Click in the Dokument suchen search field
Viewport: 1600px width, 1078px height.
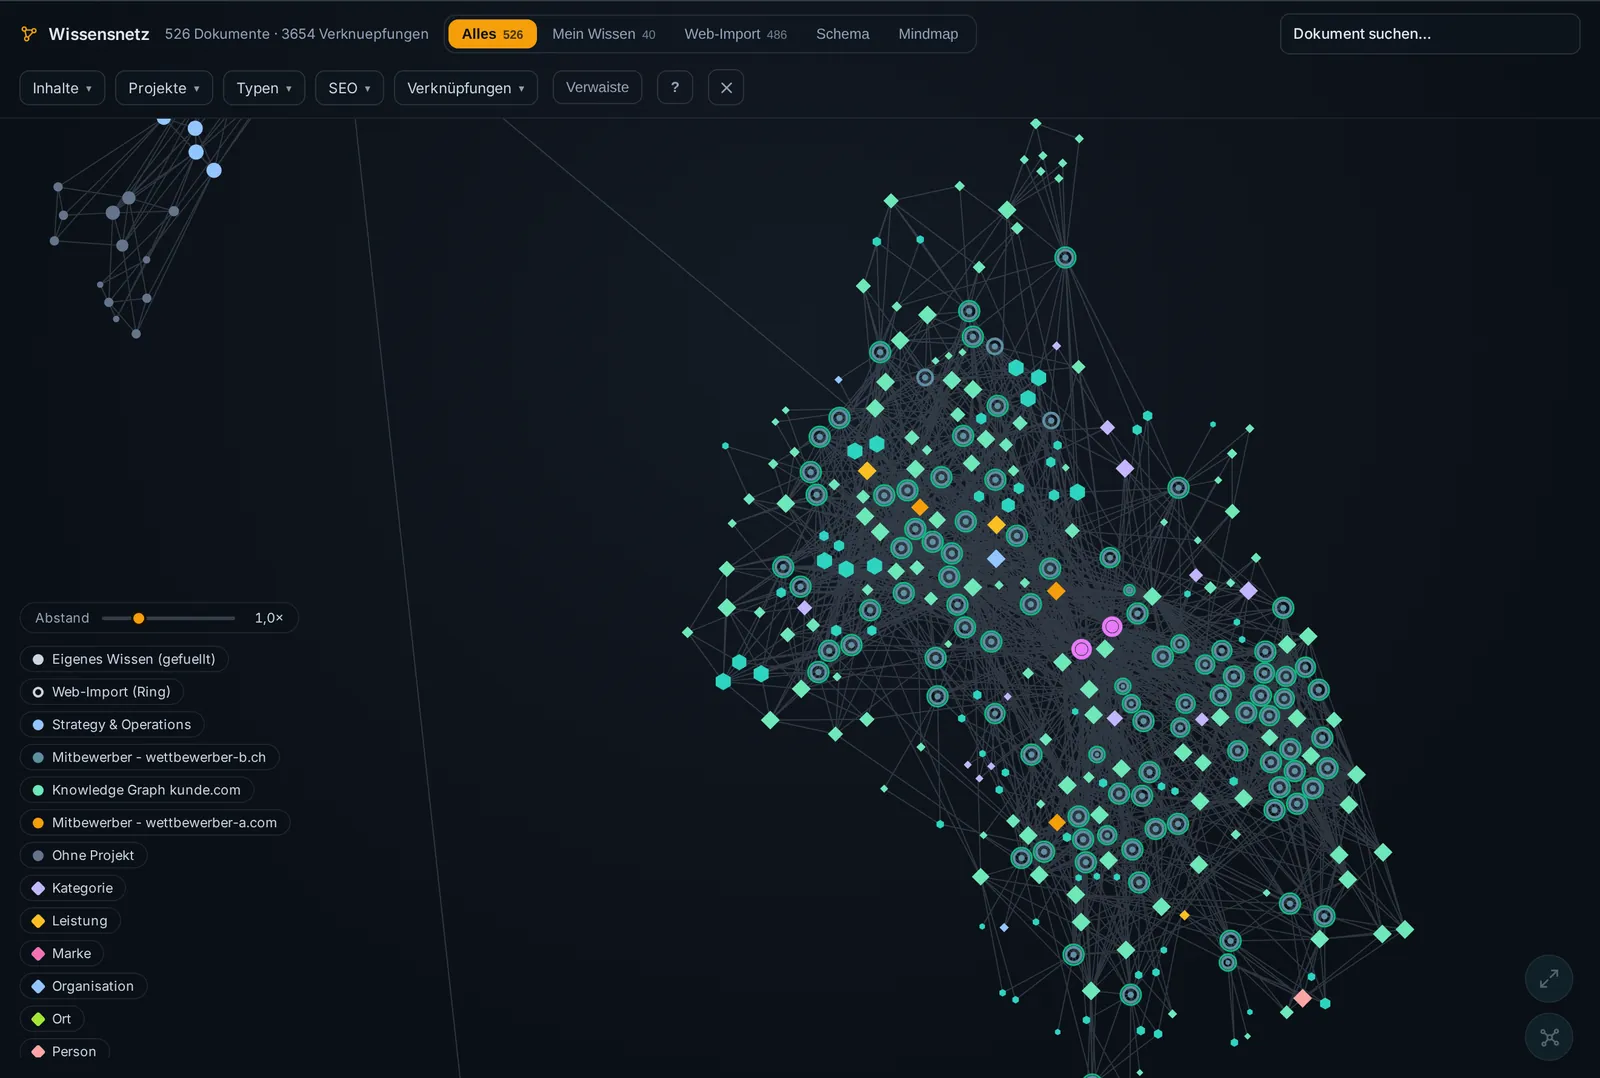coord(1430,34)
